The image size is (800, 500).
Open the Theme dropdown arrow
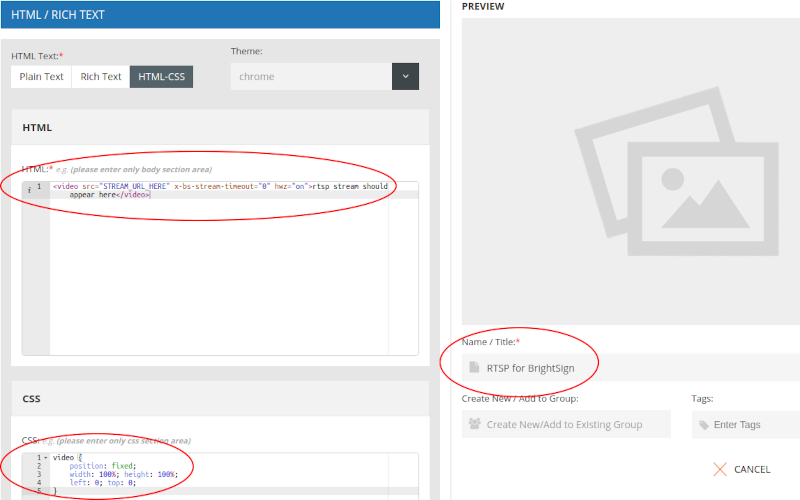405,77
